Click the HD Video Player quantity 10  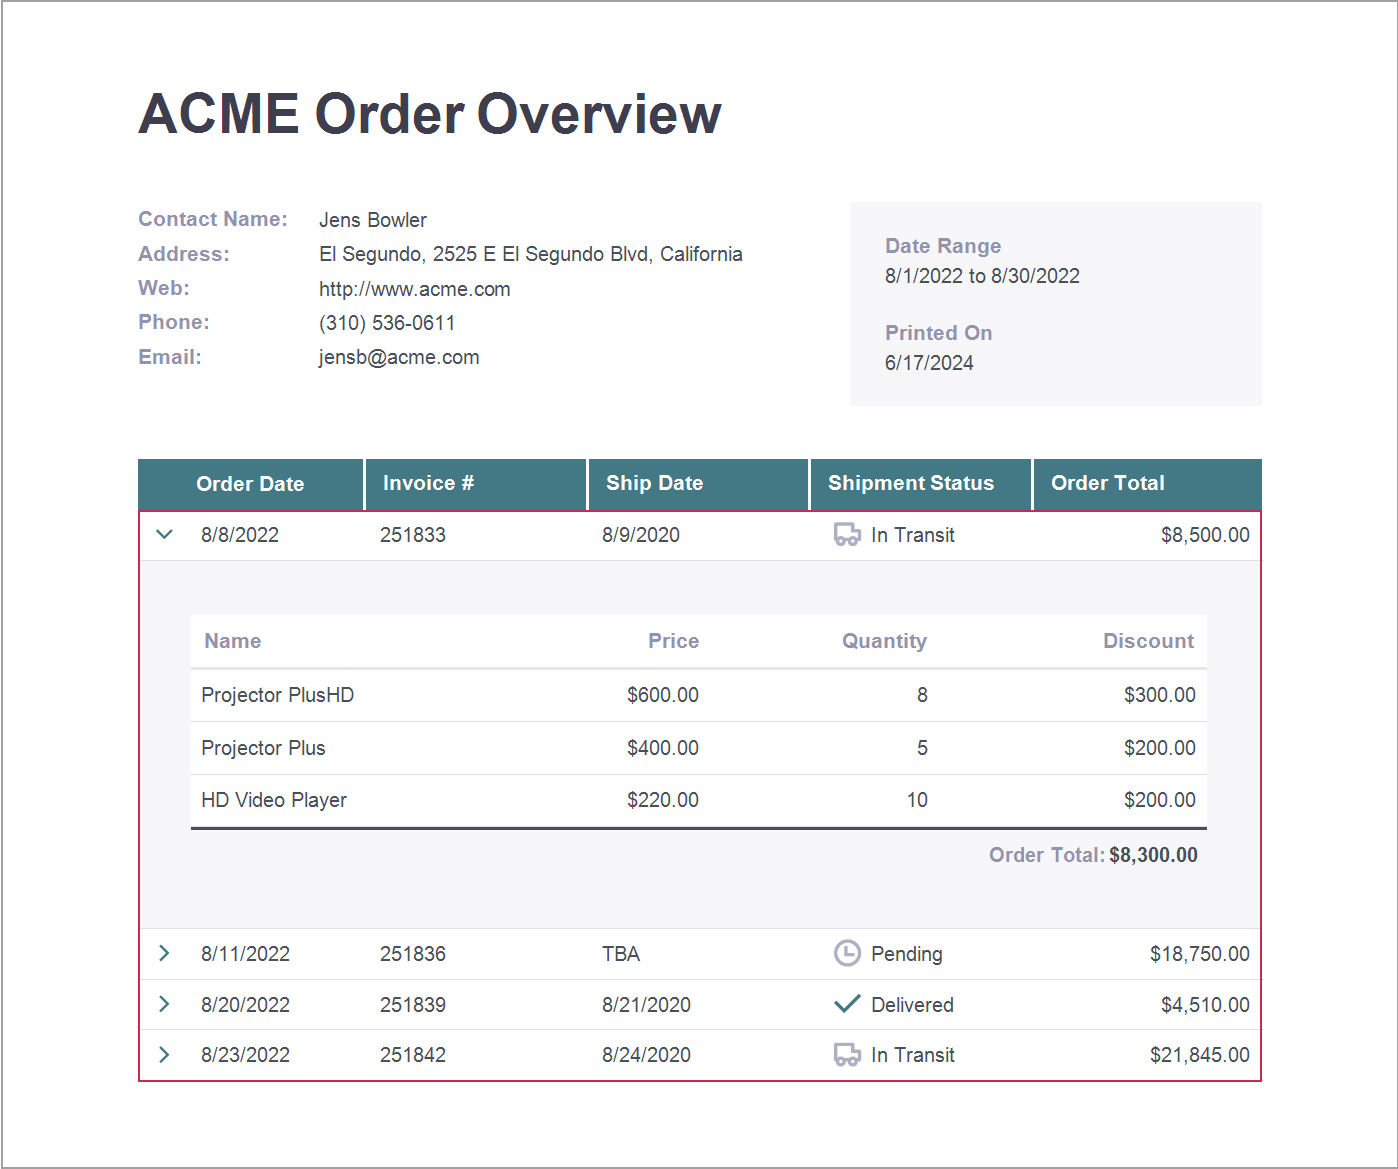917,800
